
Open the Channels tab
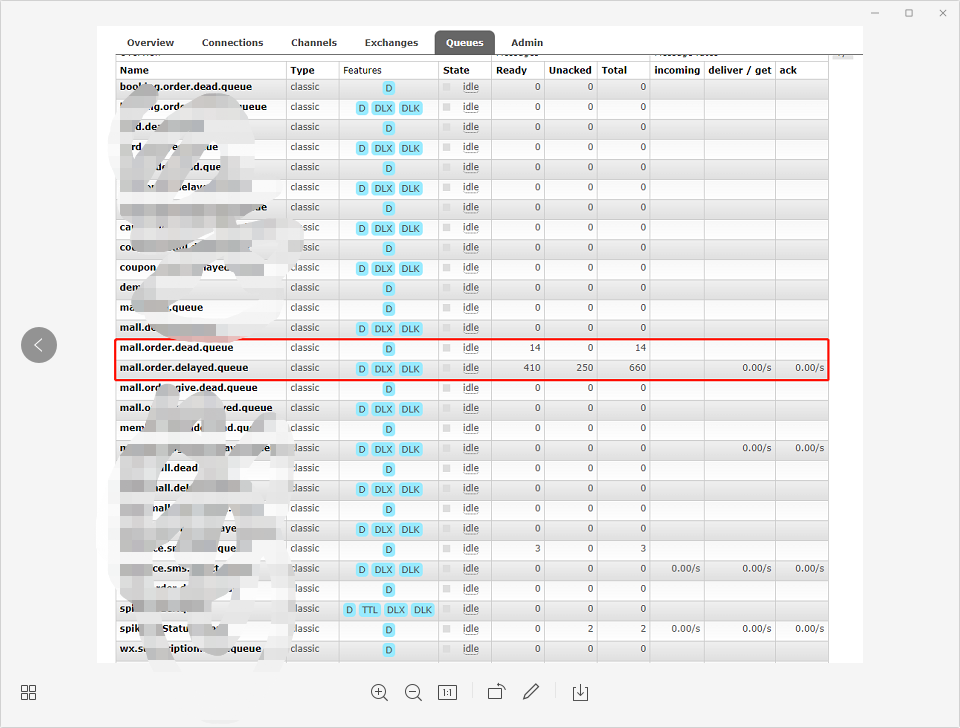click(x=314, y=43)
